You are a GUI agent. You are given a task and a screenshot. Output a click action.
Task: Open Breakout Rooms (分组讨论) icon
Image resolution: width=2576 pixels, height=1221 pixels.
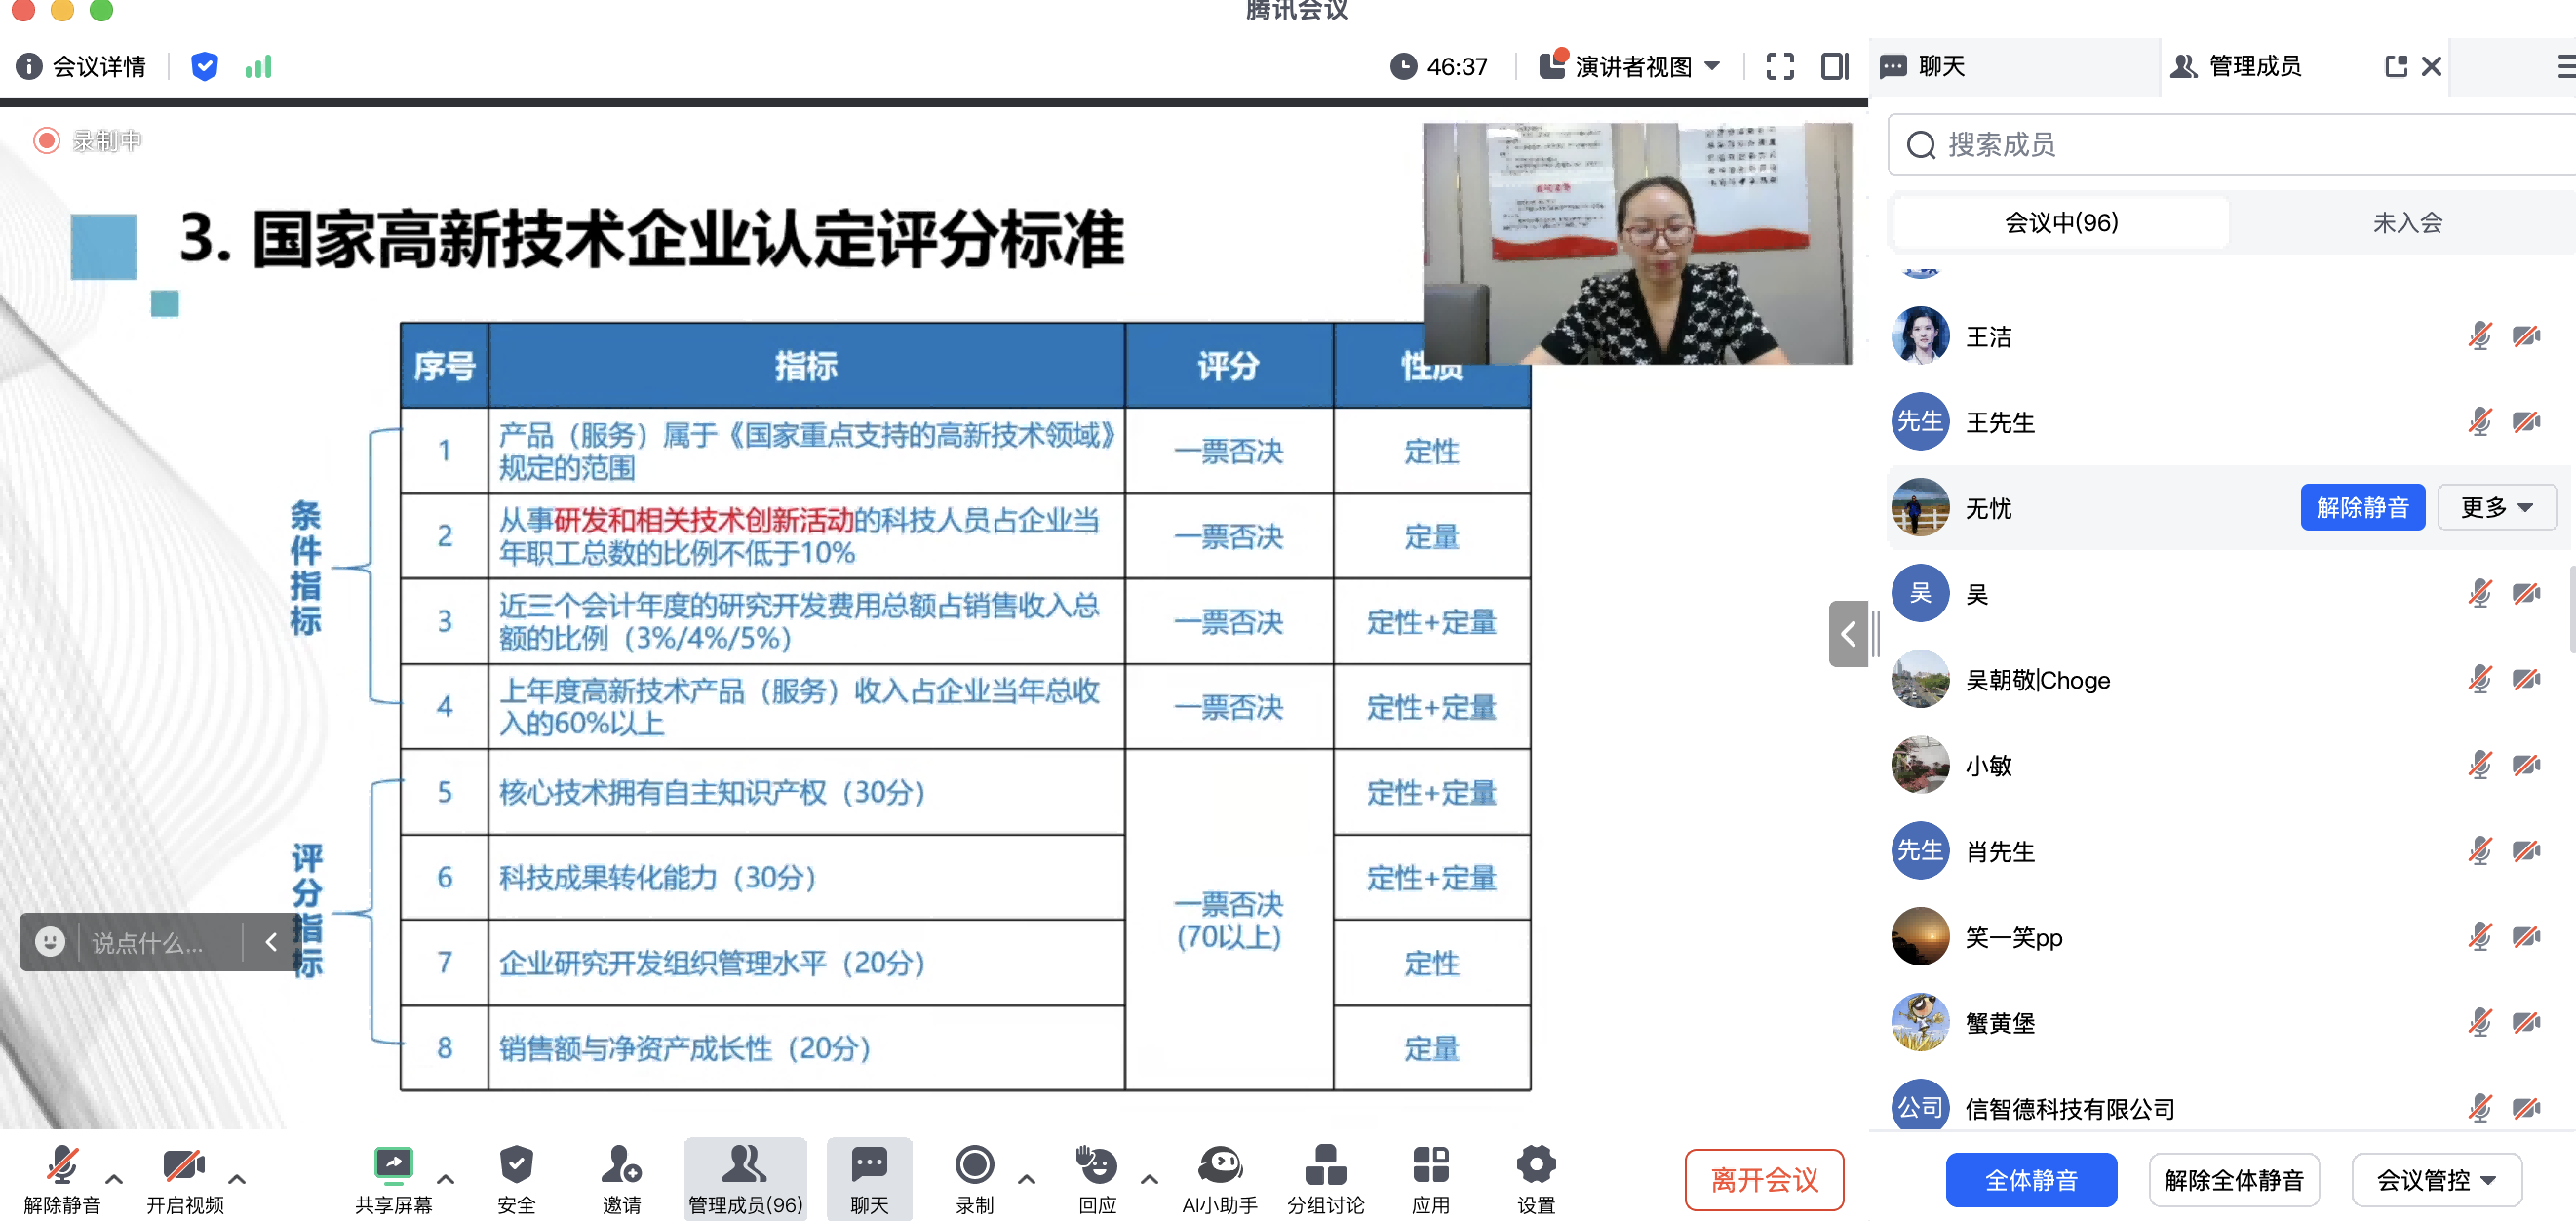pos(1325,1165)
